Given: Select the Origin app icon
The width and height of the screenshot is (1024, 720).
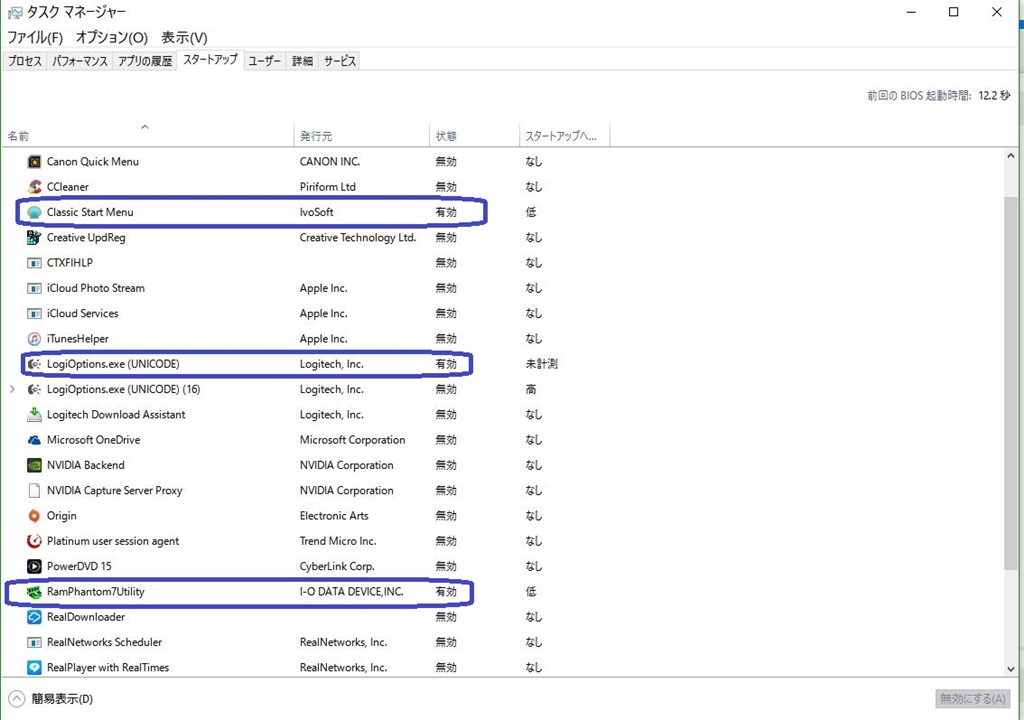Looking at the screenshot, I should [x=35, y=516].
